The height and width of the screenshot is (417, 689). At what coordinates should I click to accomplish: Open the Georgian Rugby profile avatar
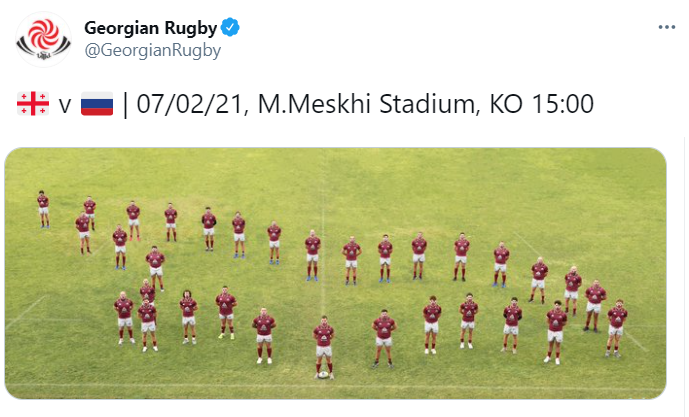[44, 40]
